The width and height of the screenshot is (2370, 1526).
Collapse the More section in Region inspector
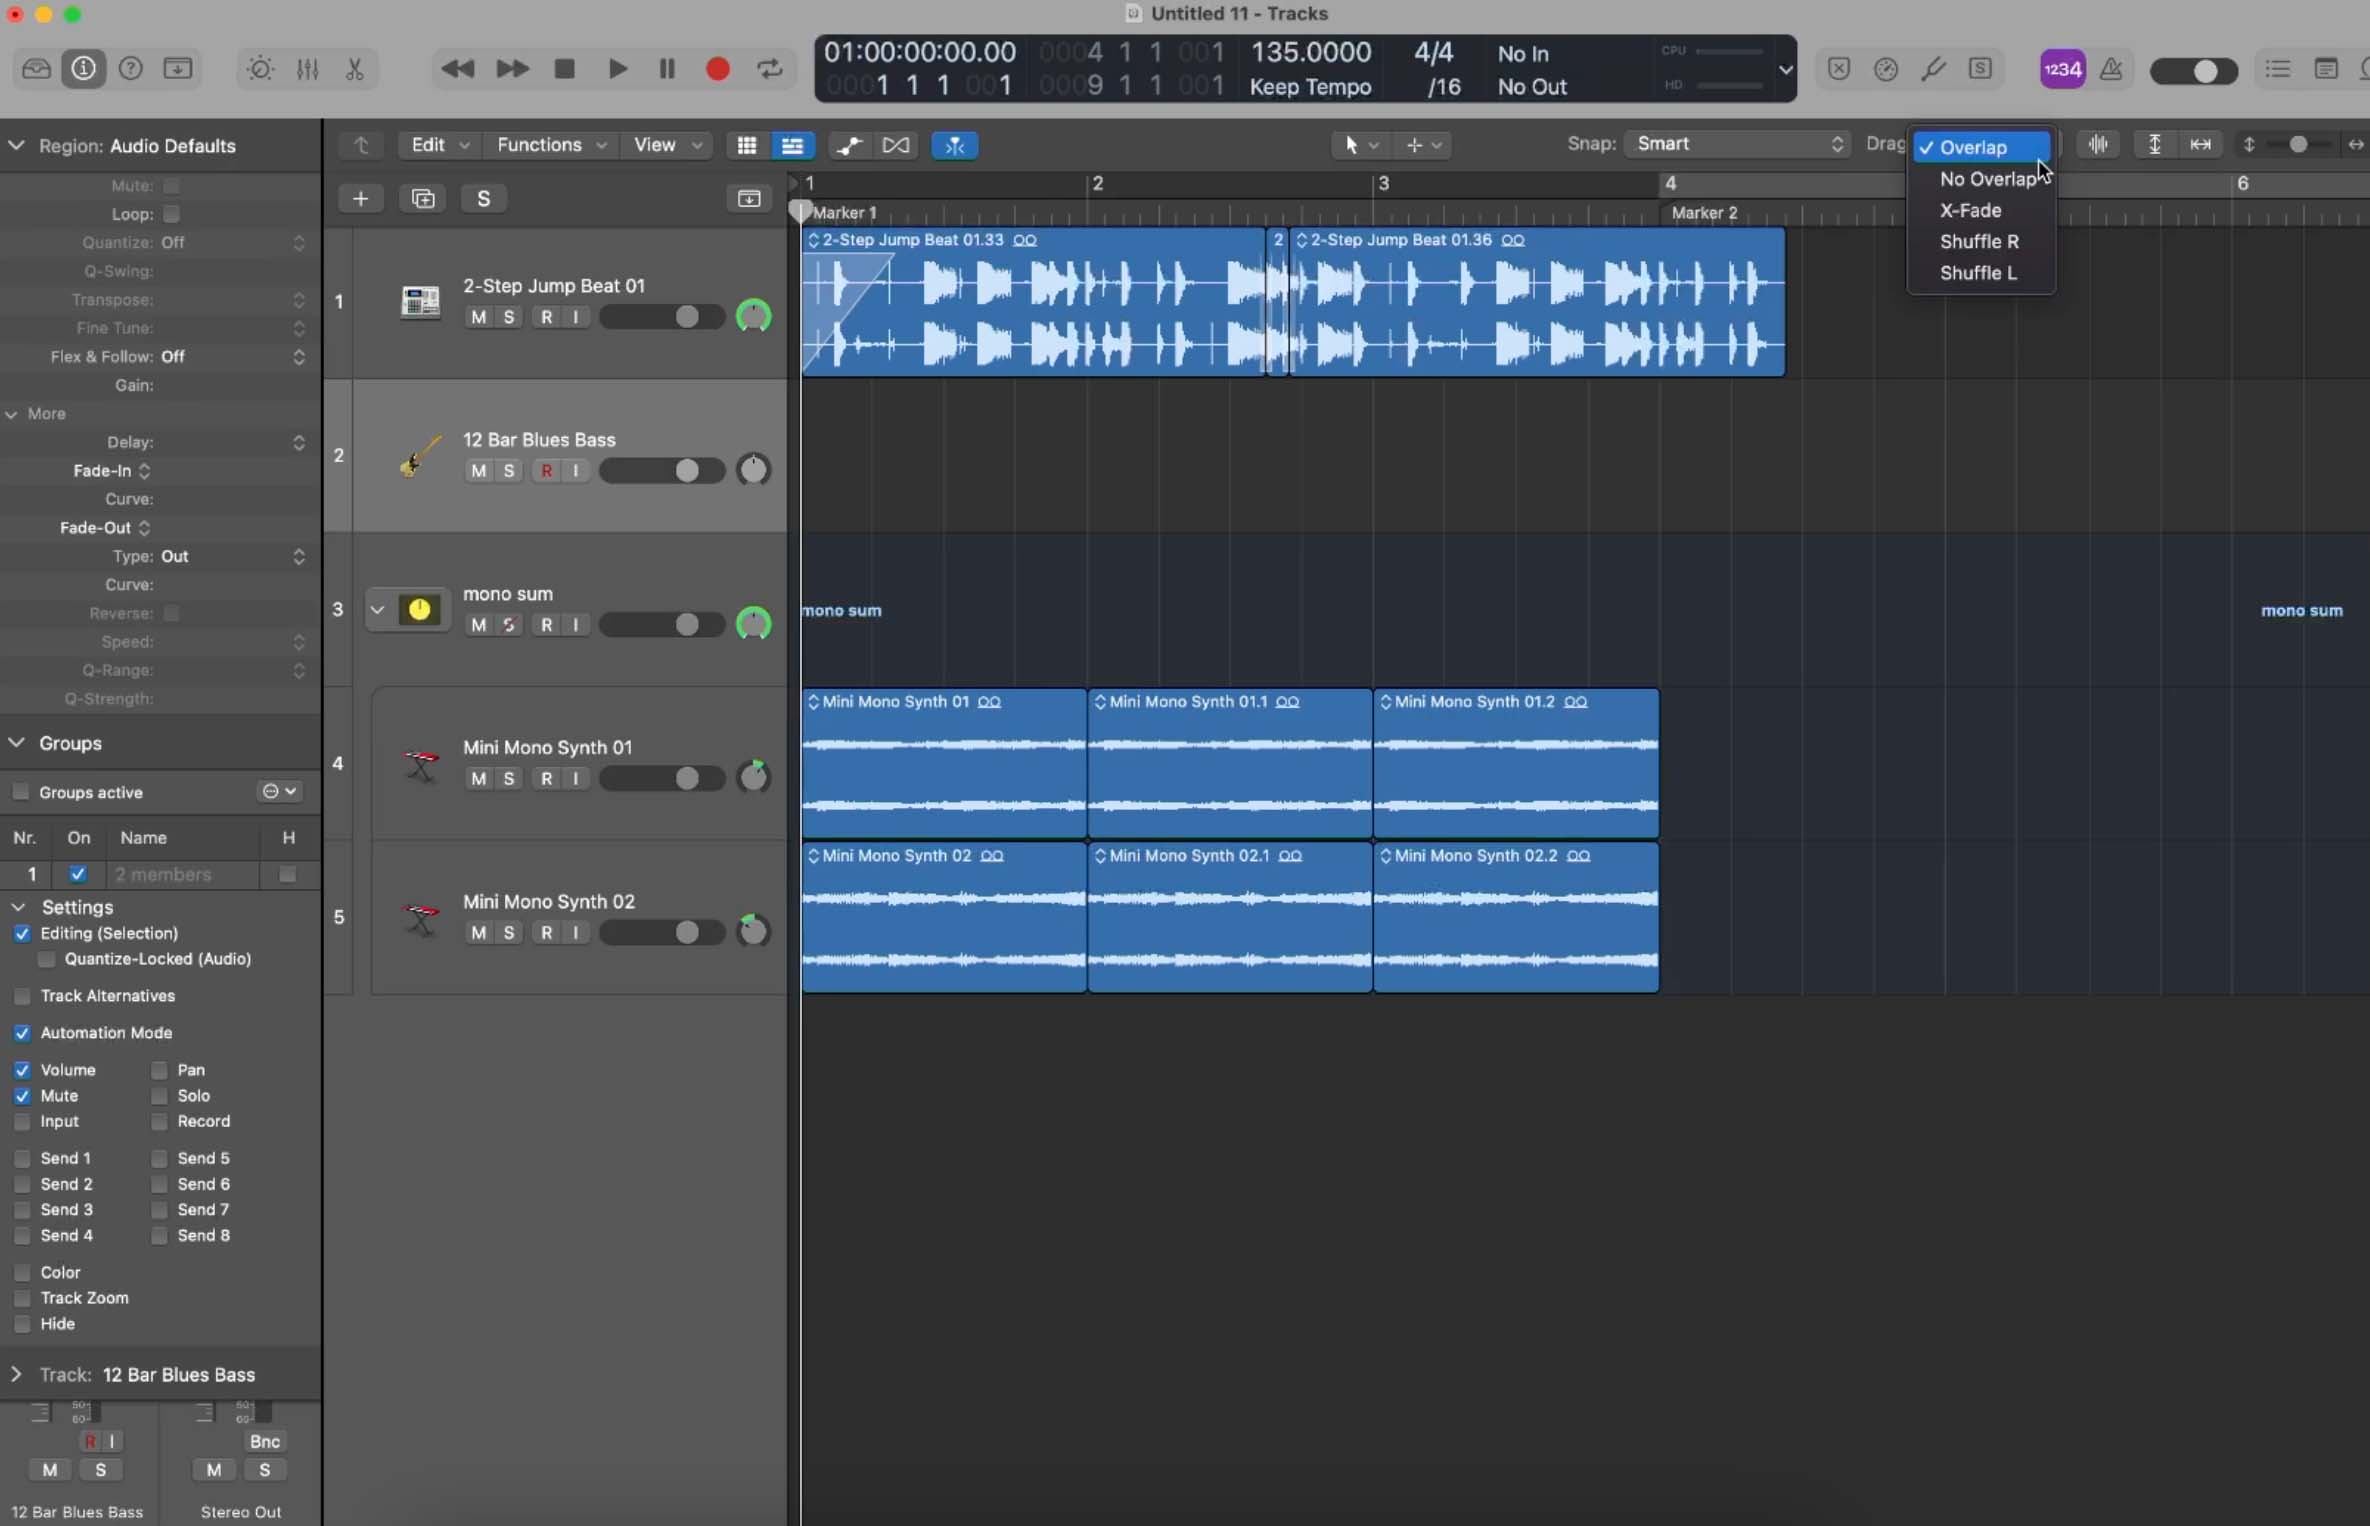(12, 414)
